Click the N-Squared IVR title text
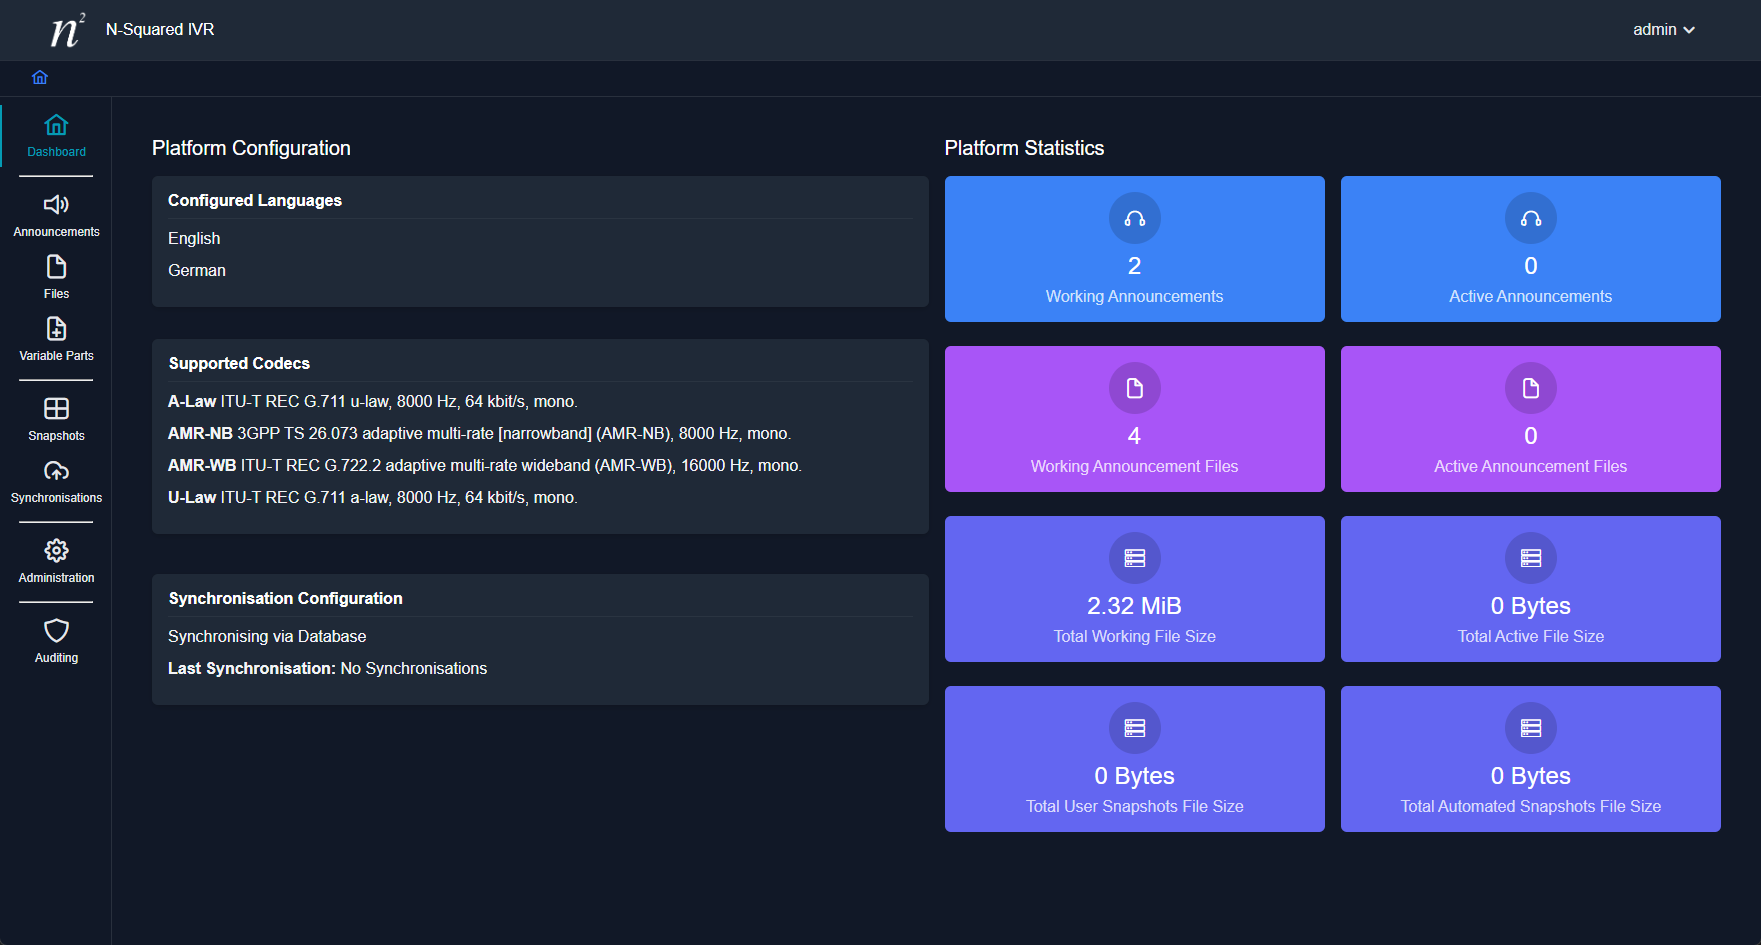The width and height of the screenshot is (1761, 945). (160, 30)
